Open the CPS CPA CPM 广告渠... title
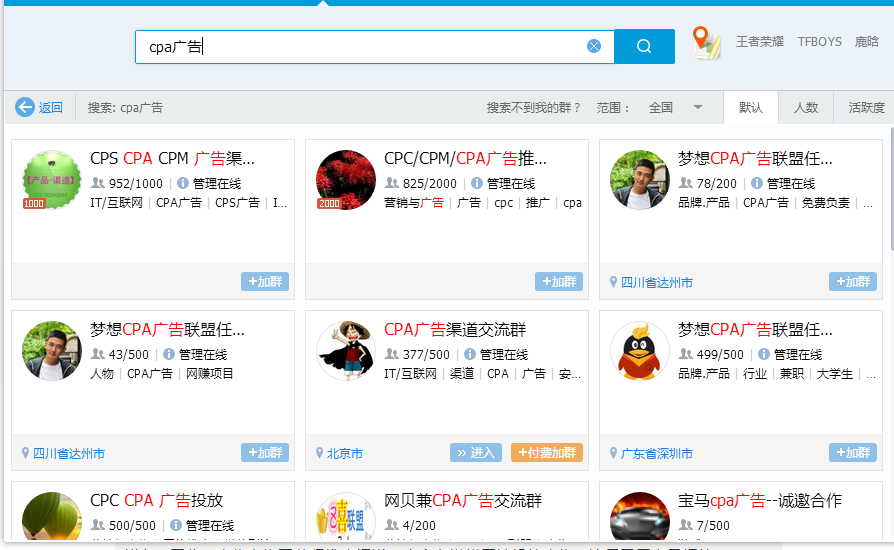 coord(172,158)
